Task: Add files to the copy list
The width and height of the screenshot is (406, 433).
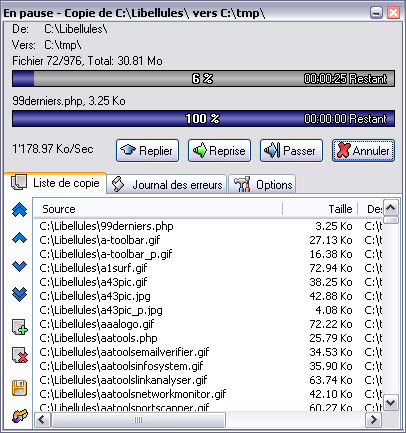Action: (x=20, y=327)
